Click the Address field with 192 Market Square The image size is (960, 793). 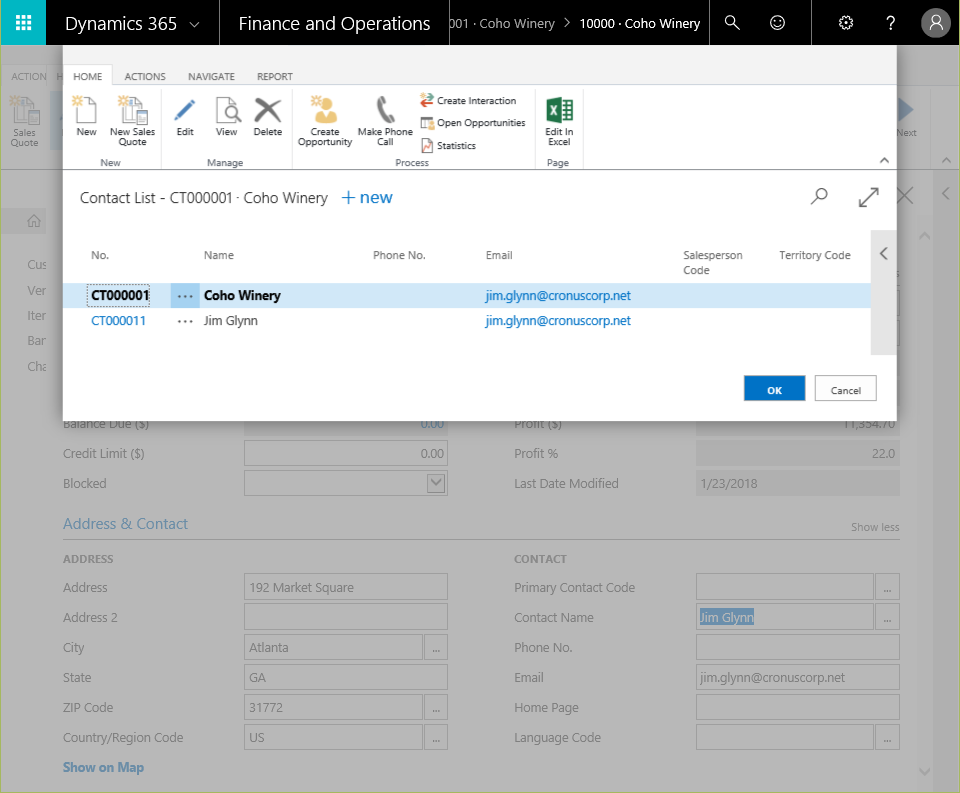pyautogui.click(x=345, y=587)
